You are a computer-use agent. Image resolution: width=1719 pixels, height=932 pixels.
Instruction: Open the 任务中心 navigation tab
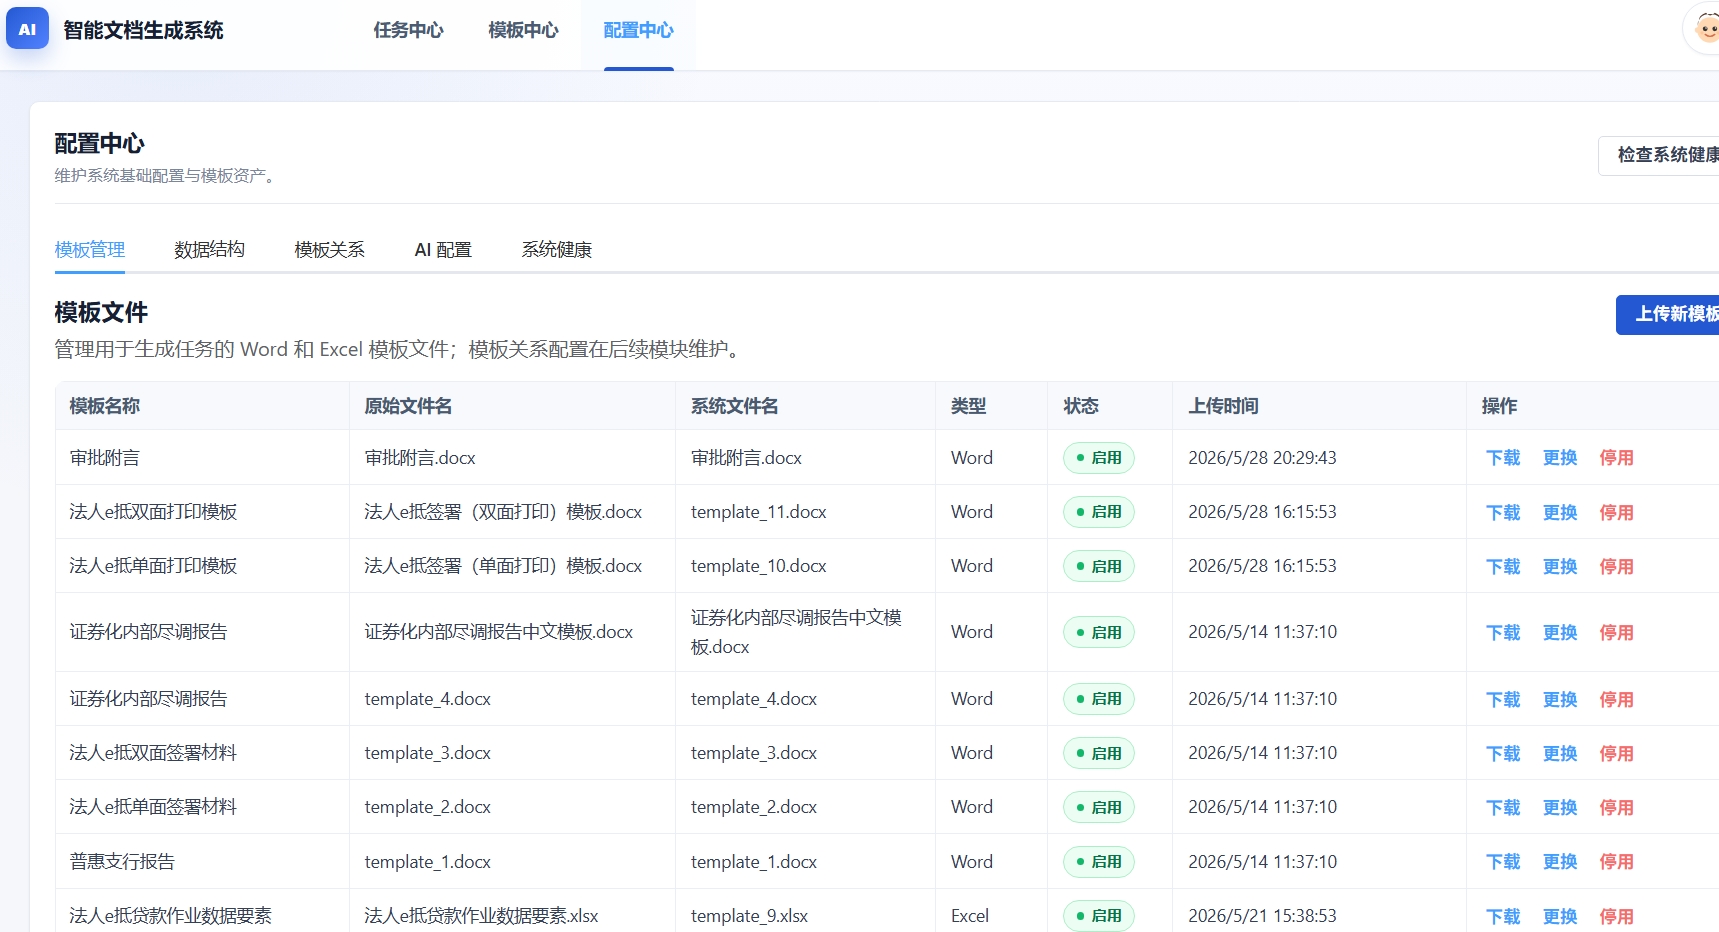tap(408, 30)
